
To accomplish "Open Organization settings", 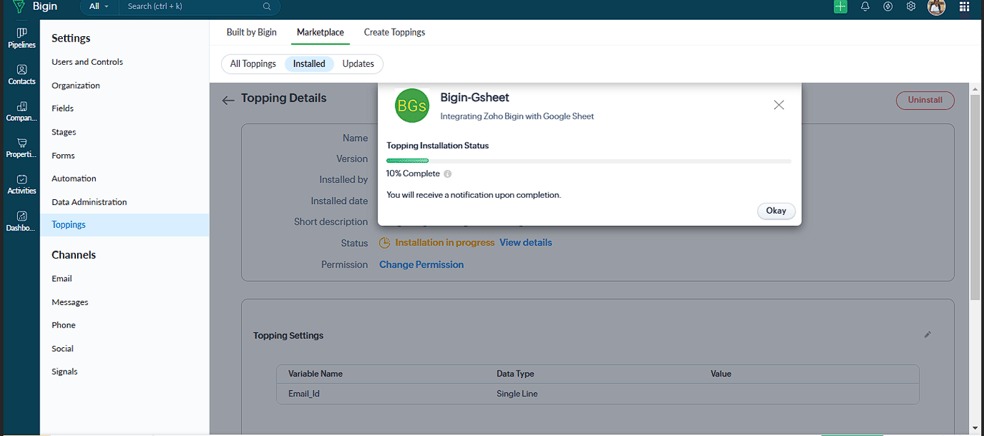I will point(76,85).
